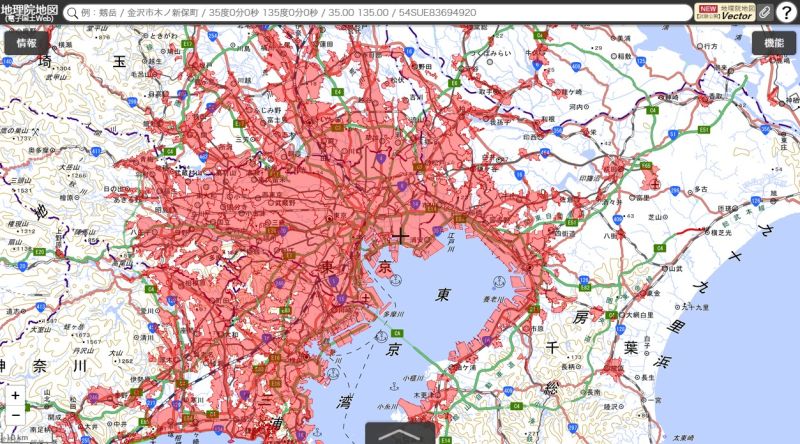
Task: Open the 機能 menu button
Action: coord(773,43)
